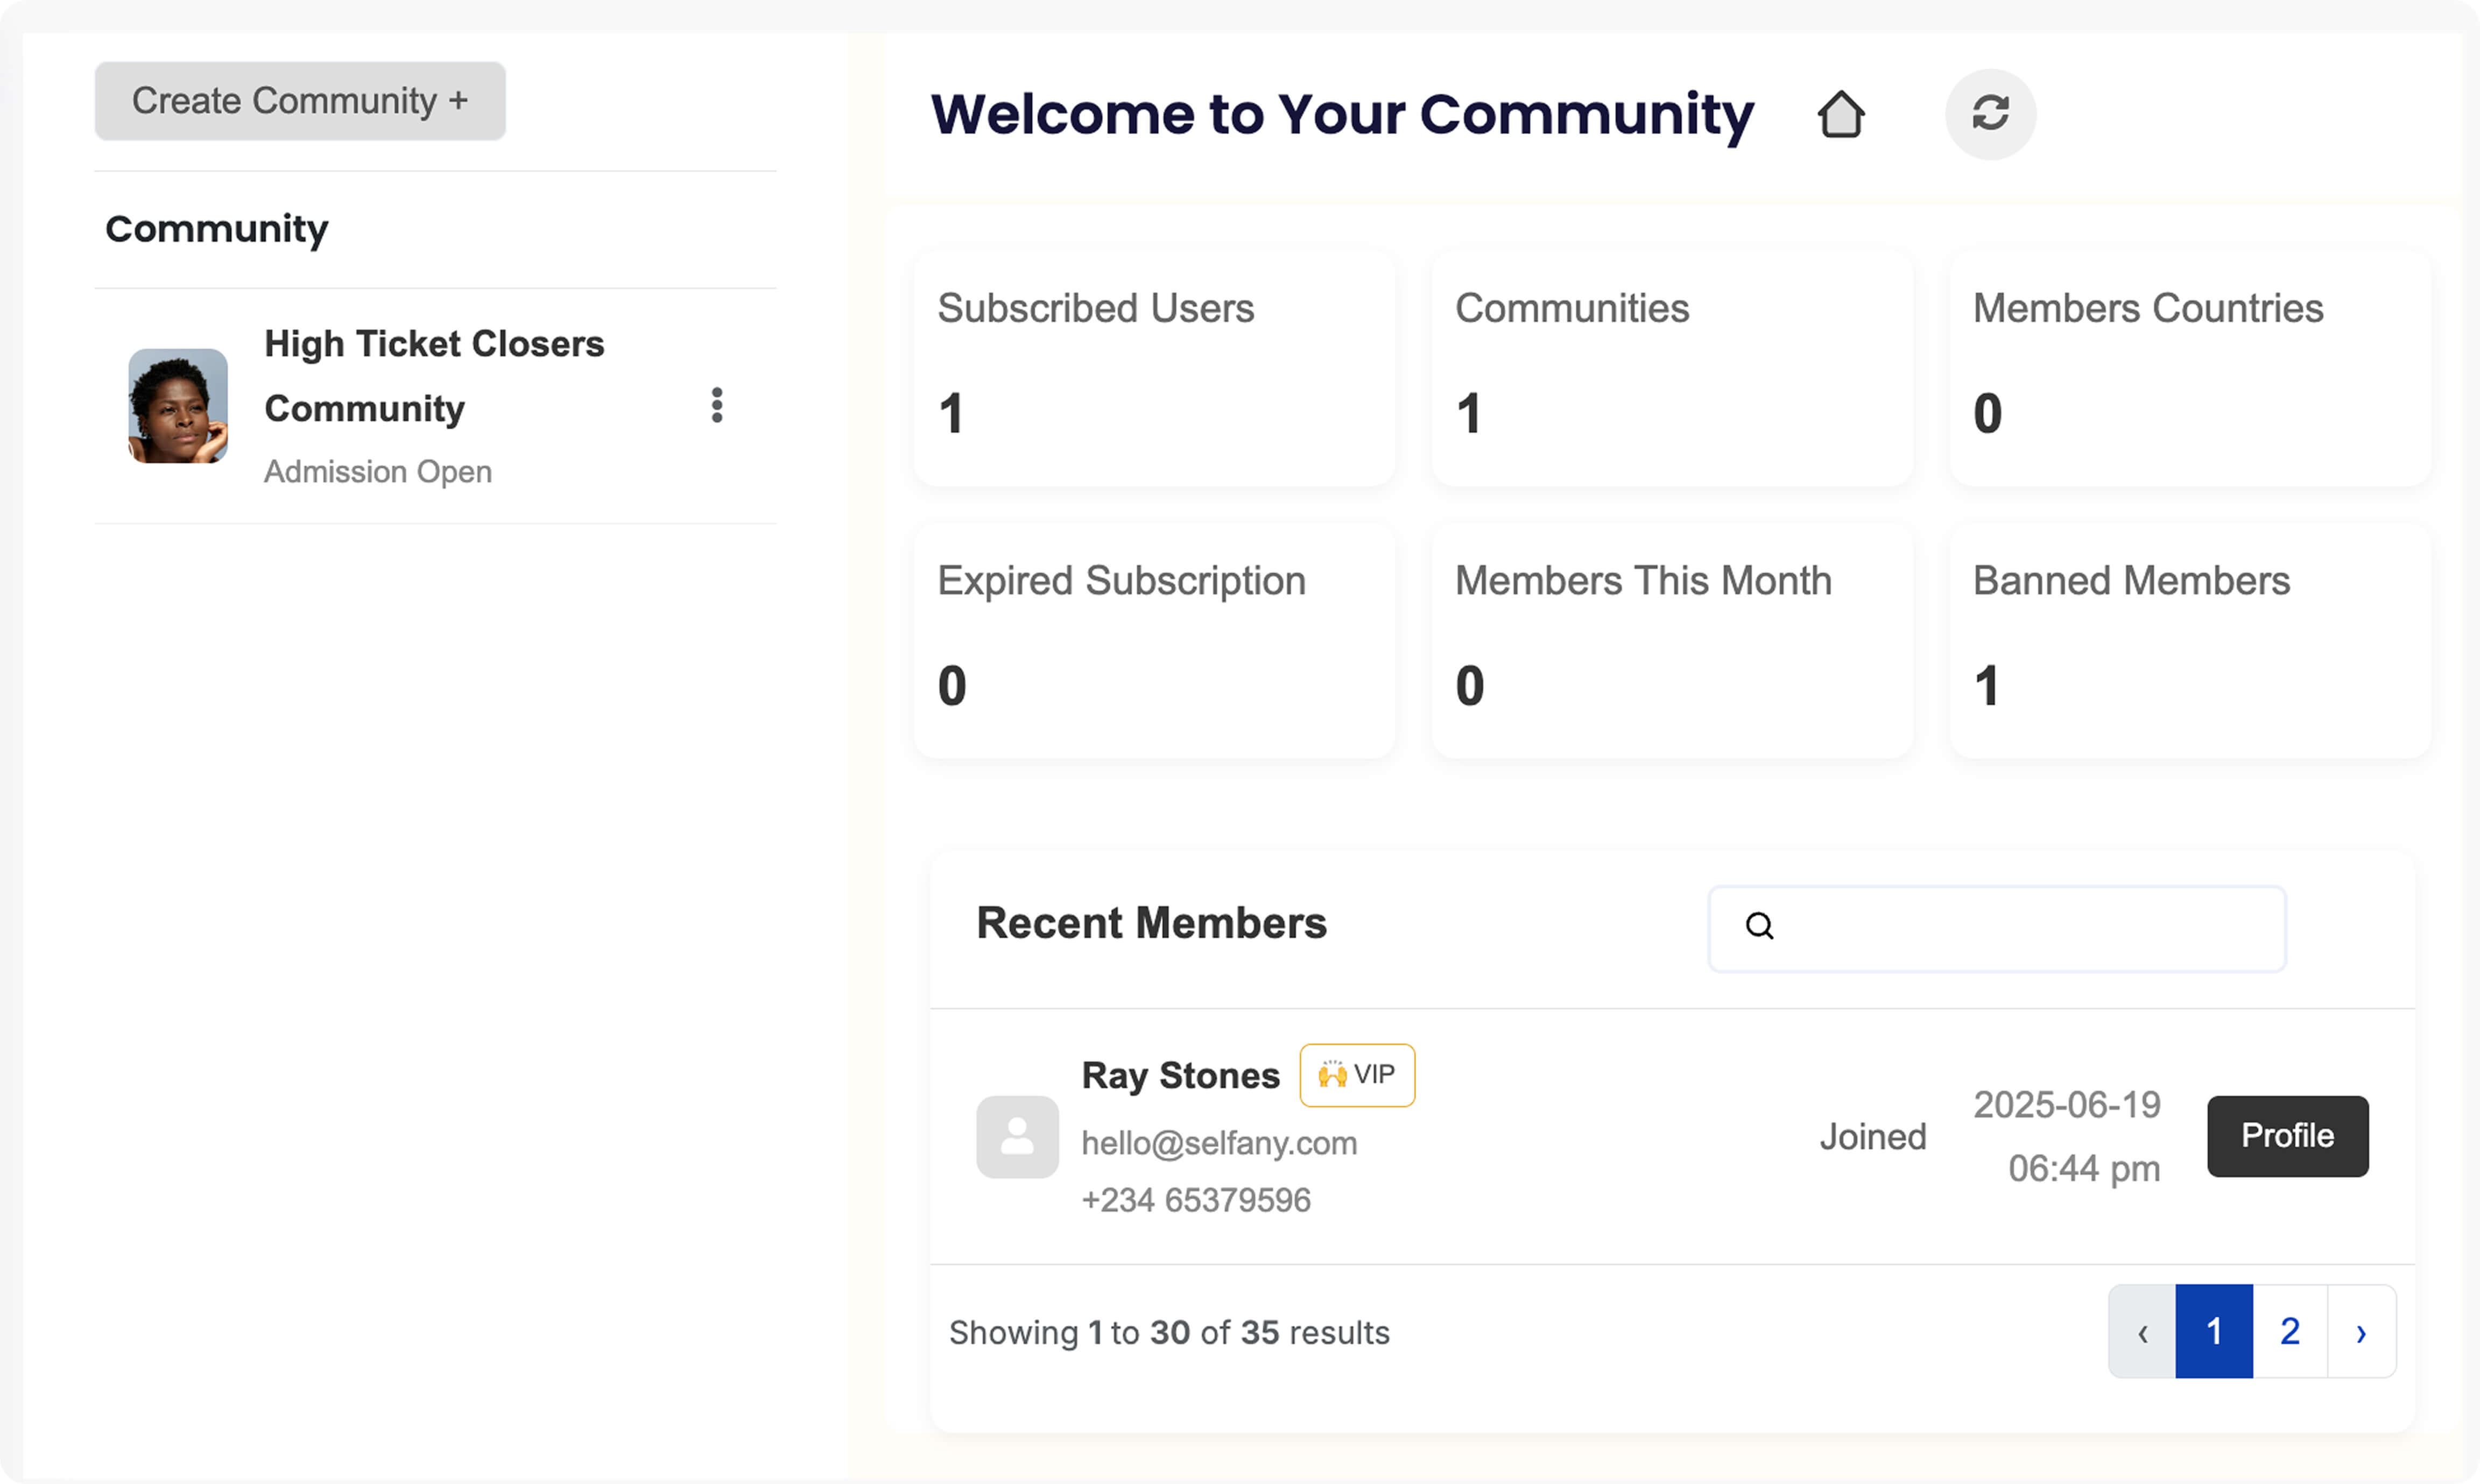2480x1484 pixels.
Task: Click the email hello@selfany.com
Action: (x=1219, y=1143)
